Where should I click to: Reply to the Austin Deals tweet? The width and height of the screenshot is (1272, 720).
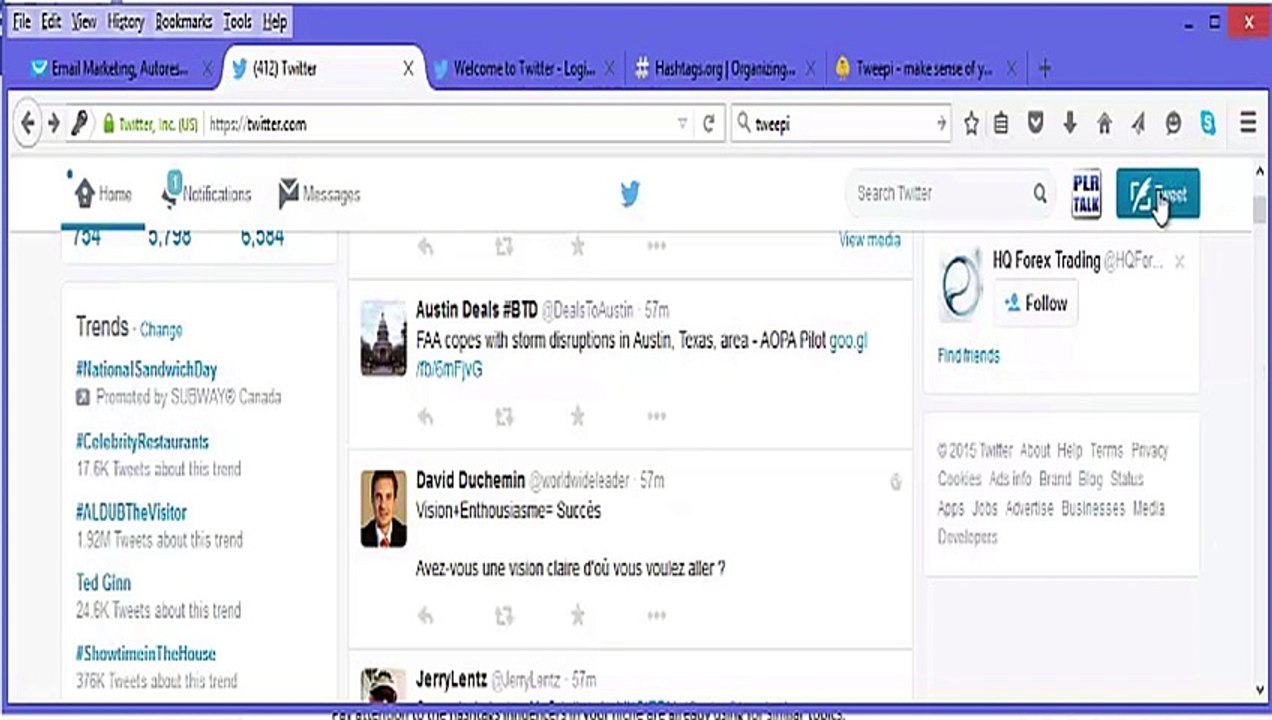[x=425, y=417]
